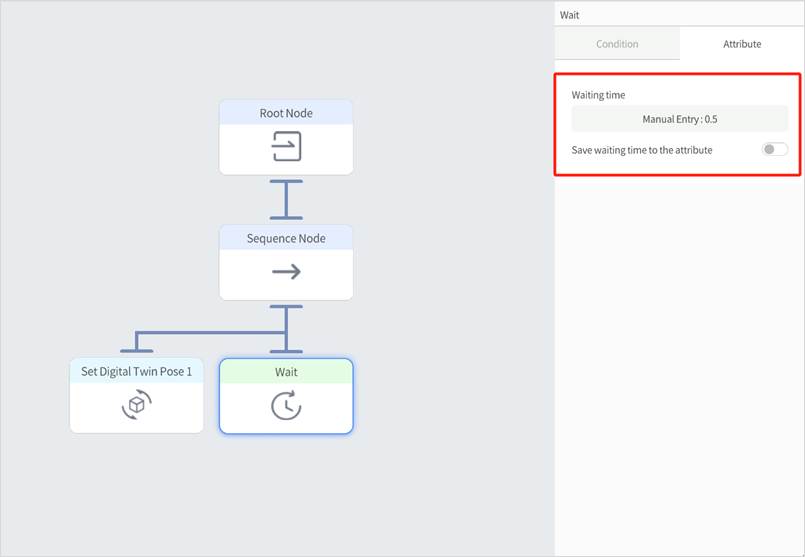Screen dimensions: 805x557
Task: Open the Manual Entry : 0.5 waiting time field
Action: [679, 119]
